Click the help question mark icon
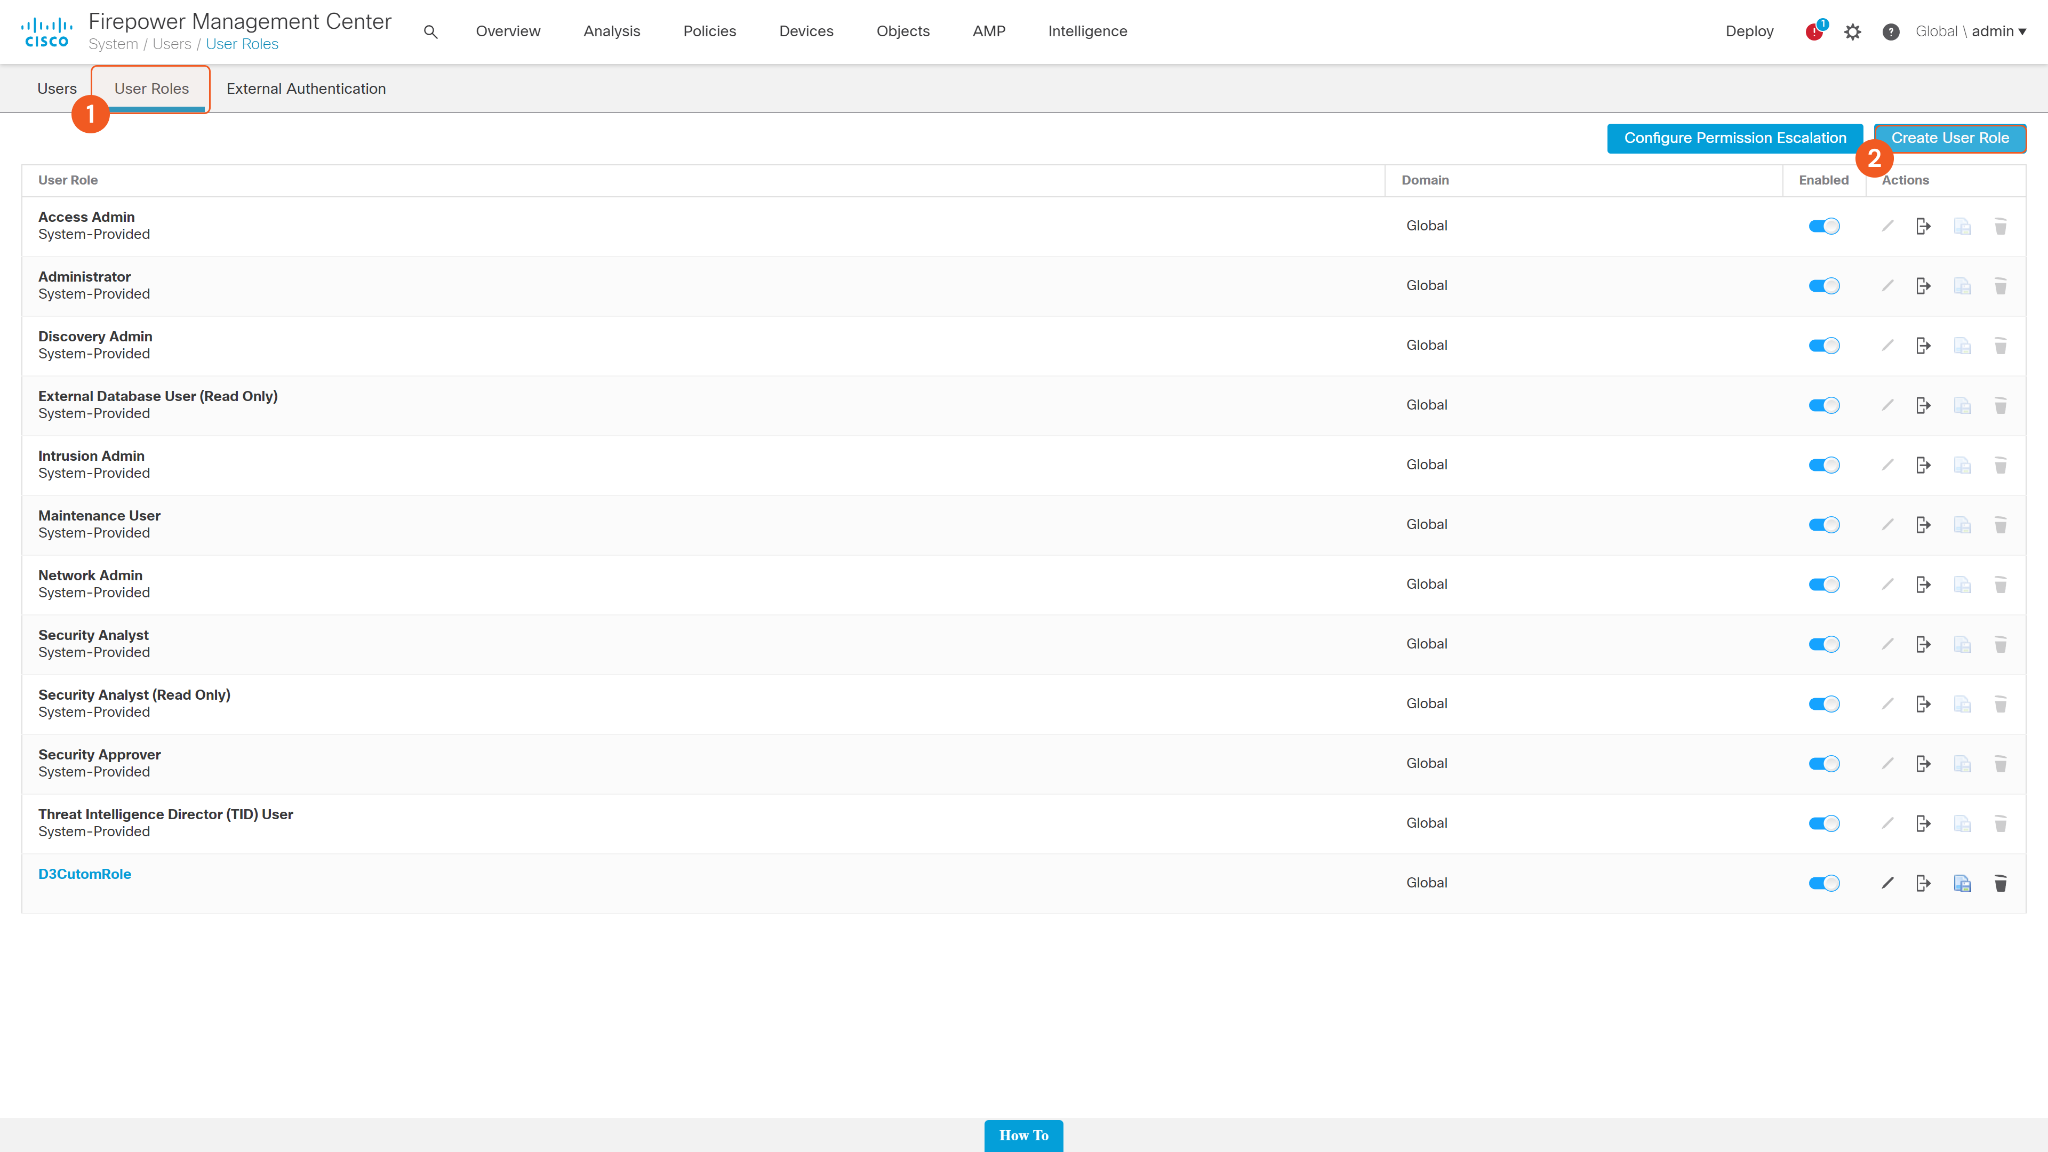Screen dimensions: 2048x1152 point(1890,32)
